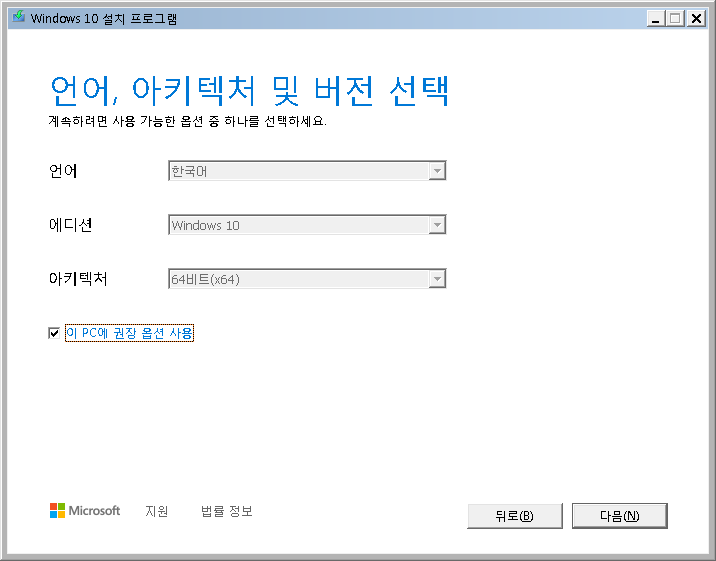
Task: Click the '계속하려면 사용 가능한 옵션' instruction text
Action: 188,121
